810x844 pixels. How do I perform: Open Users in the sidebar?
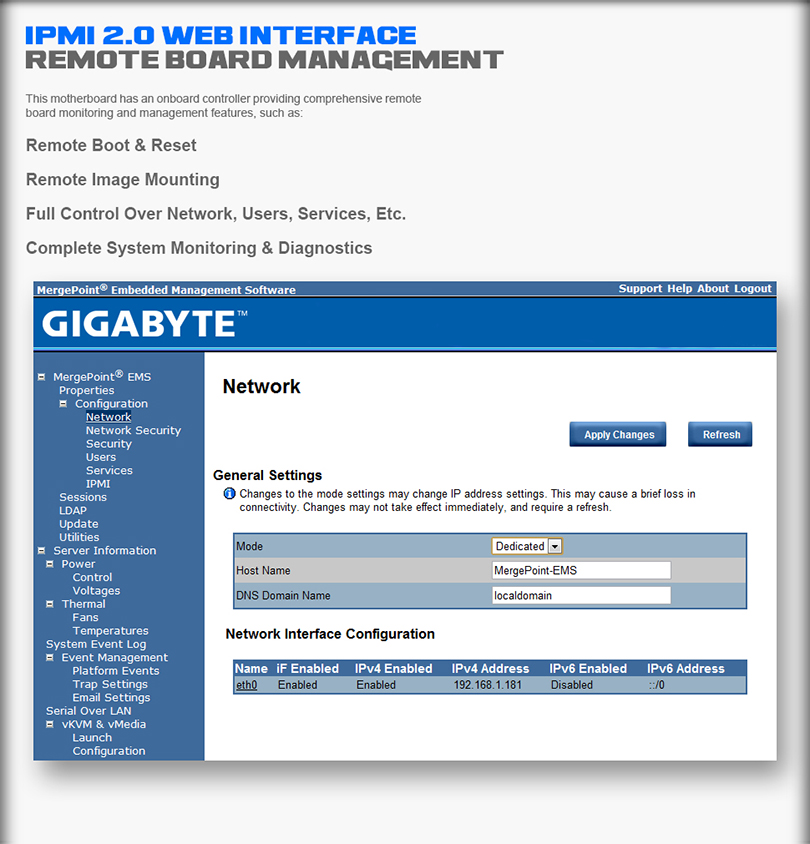[x=101, y=457]
